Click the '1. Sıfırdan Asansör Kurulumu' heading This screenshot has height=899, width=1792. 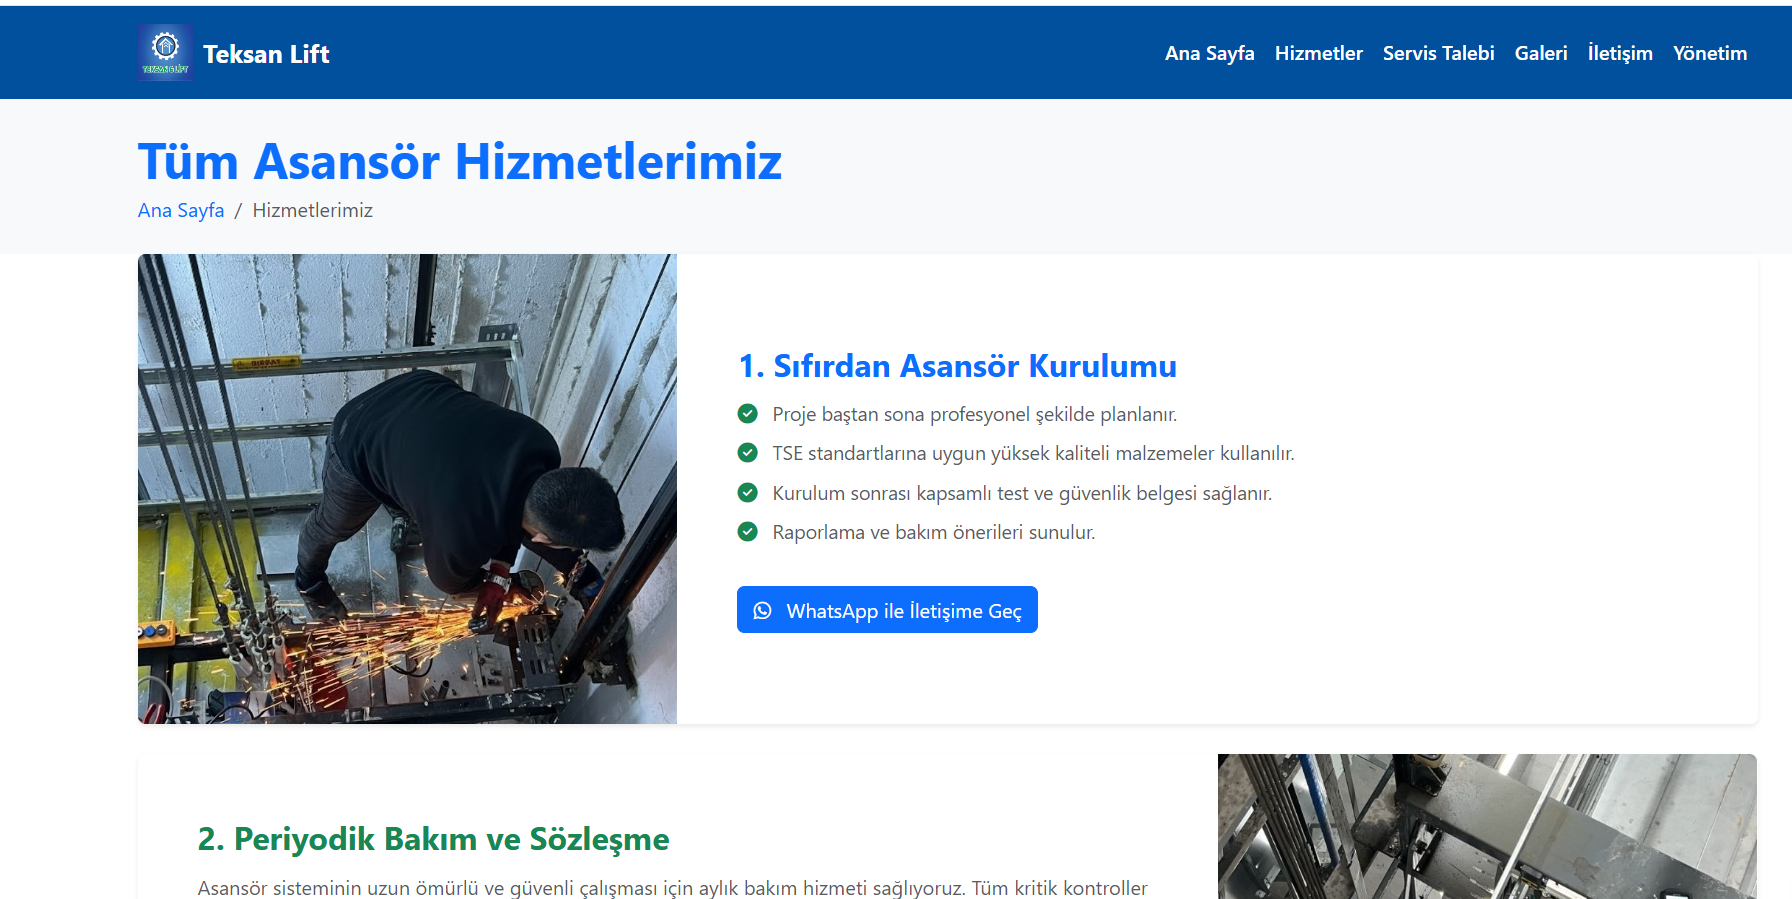click(957, 366)
